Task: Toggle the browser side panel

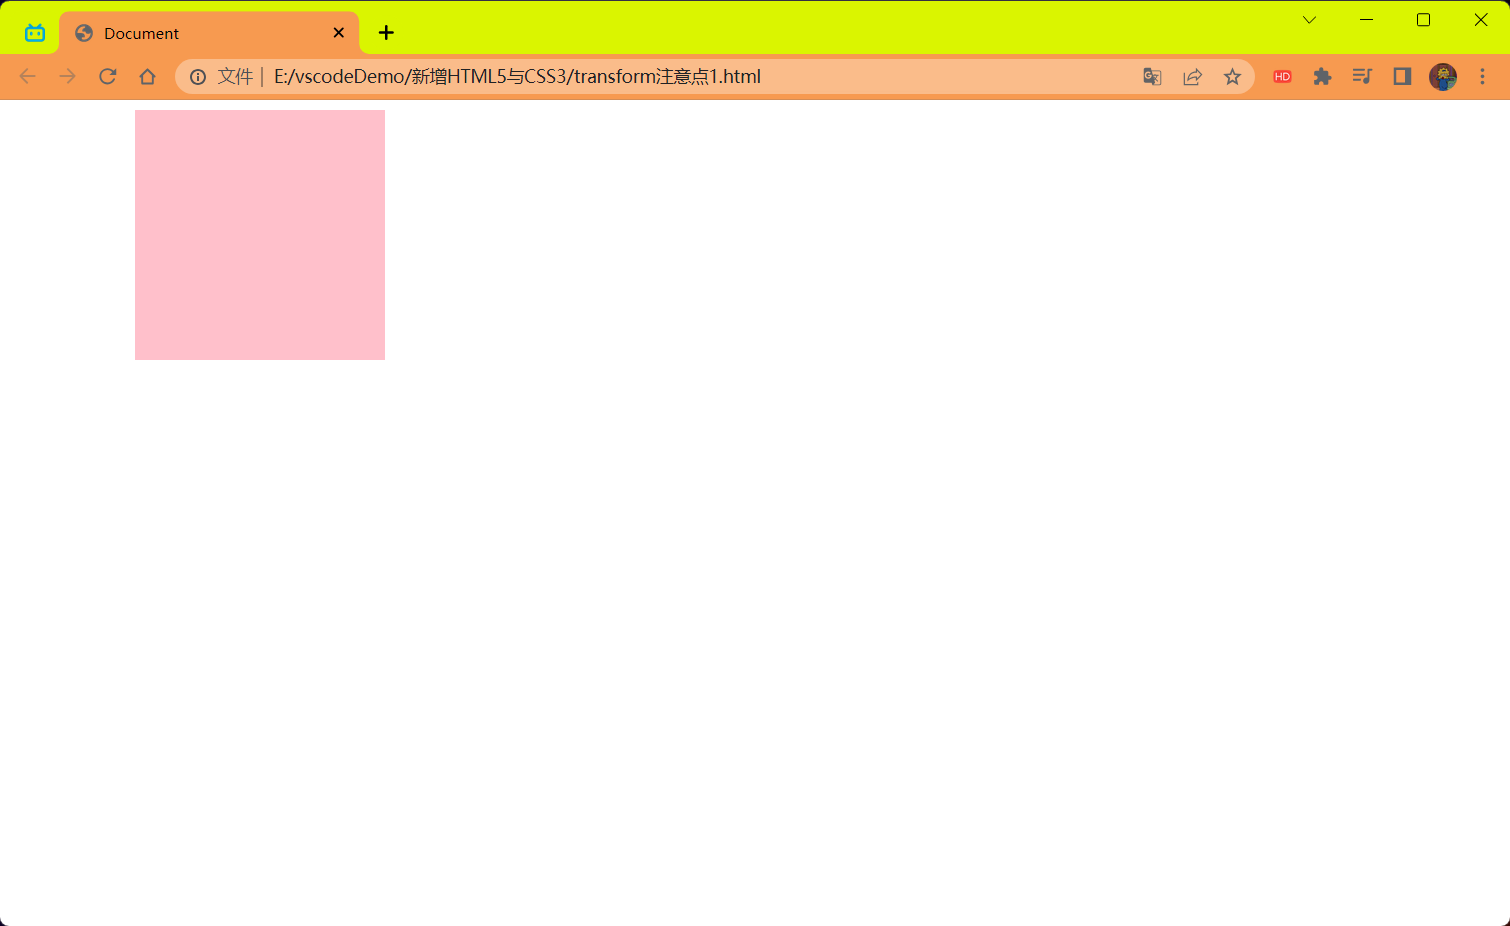Action: click(x=1402, y=77)
